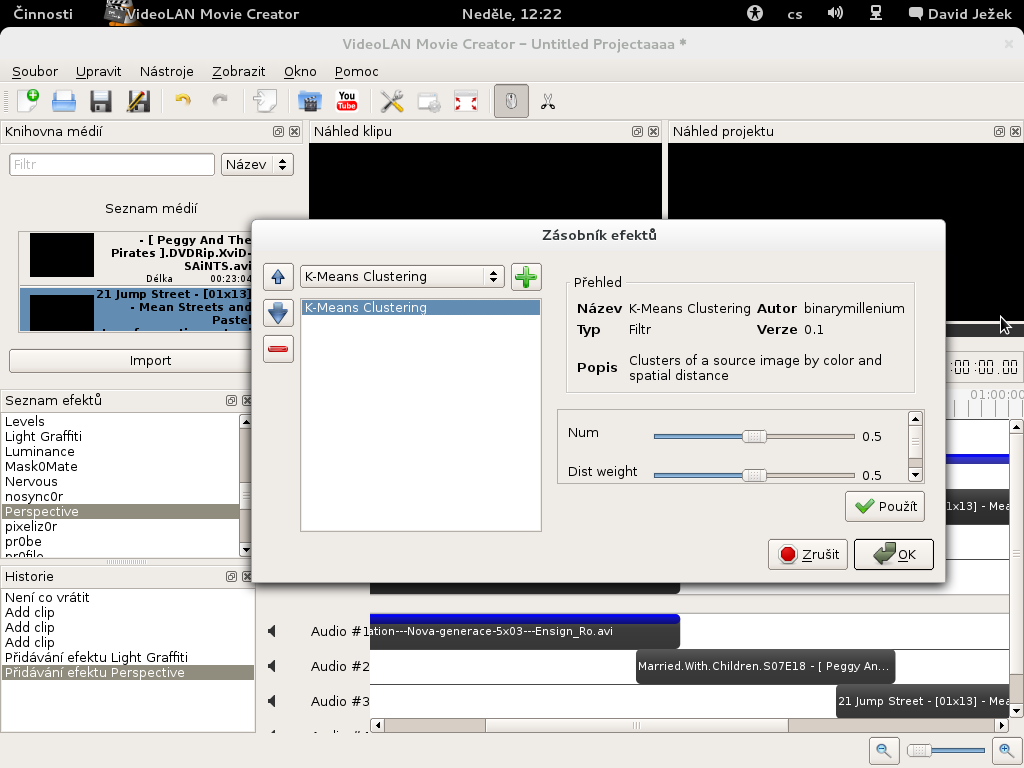Add the chosen effect with the green plus
This screenshot has width=1024, height=768.
526,277
